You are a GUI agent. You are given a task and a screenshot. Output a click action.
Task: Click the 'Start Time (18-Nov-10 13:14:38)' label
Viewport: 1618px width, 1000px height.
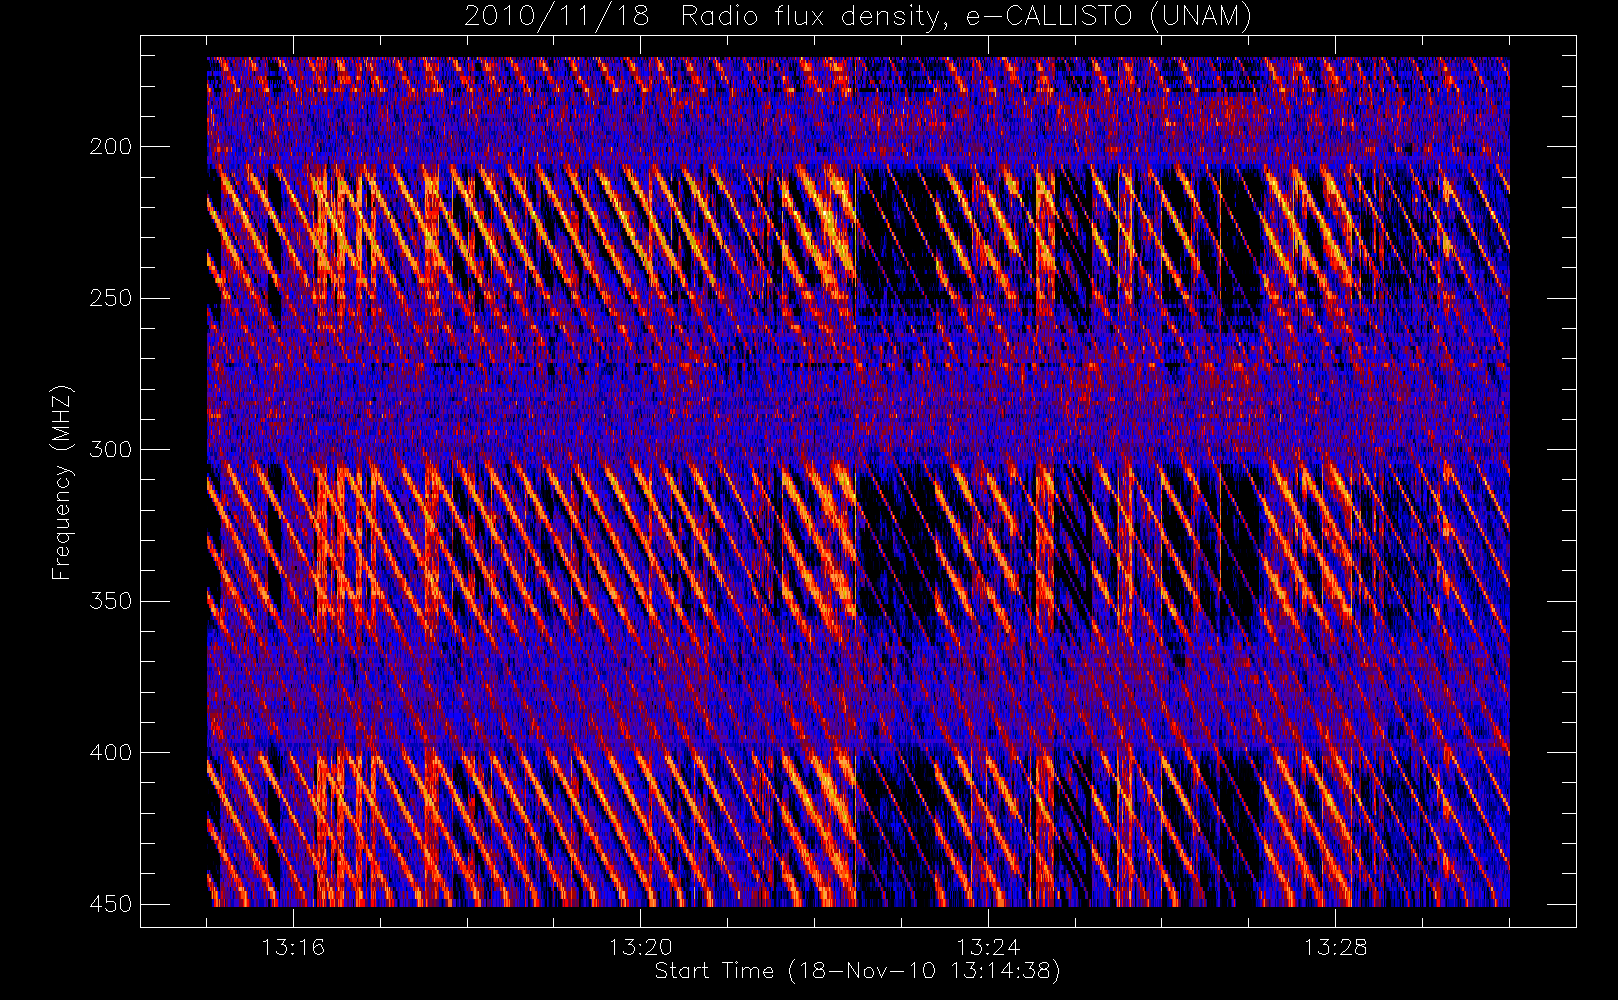coord(857,971)
